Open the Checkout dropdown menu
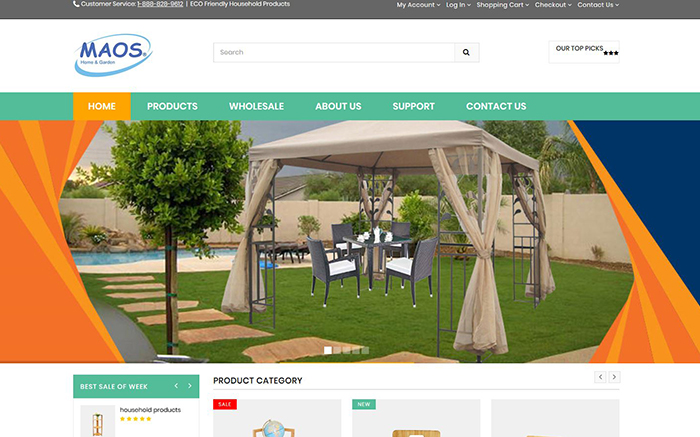This screenshot has width=700, height=437. point(552,4)
